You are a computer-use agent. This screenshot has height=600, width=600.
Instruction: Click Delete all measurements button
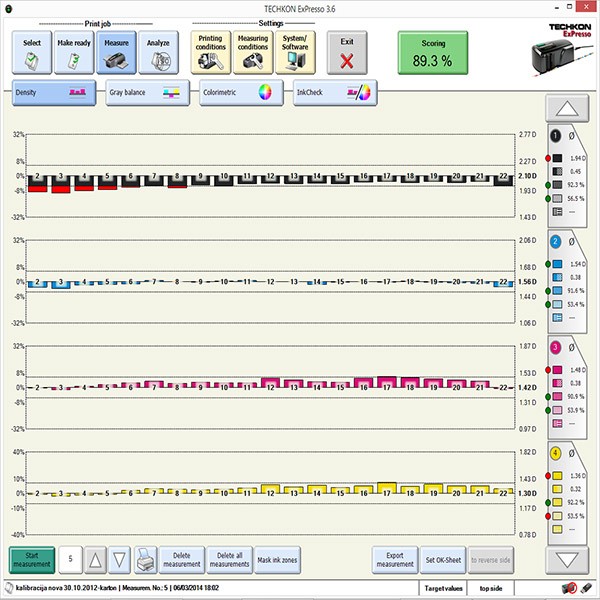[x=230, y=560]
